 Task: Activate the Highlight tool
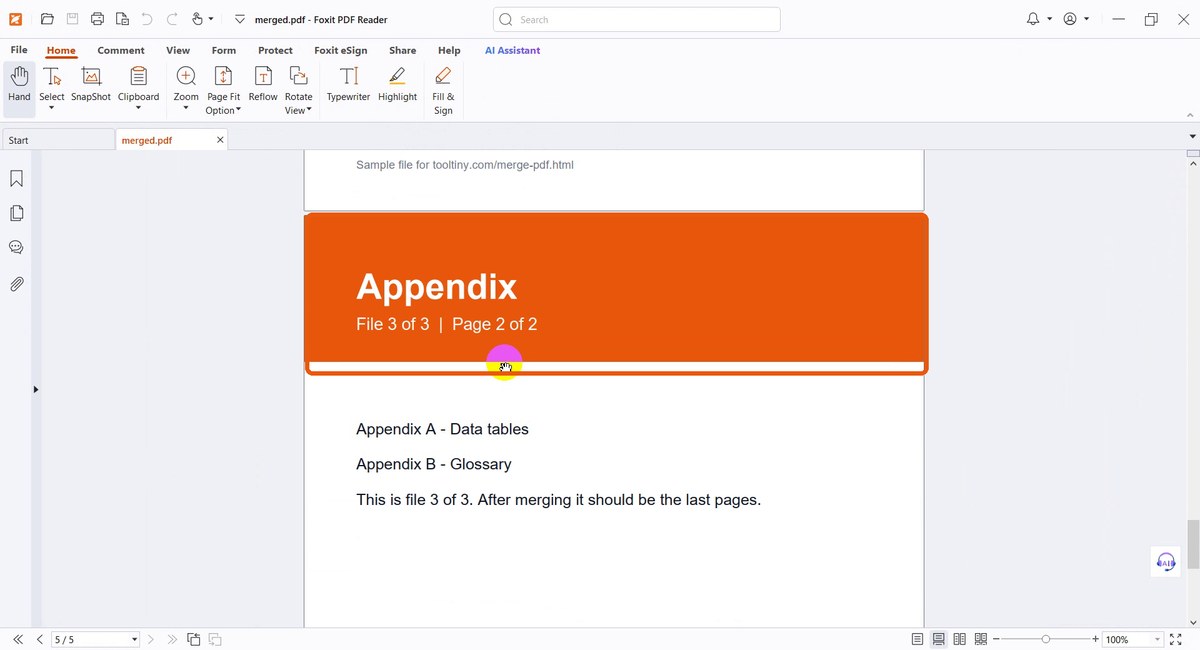[x=397, y=84]
